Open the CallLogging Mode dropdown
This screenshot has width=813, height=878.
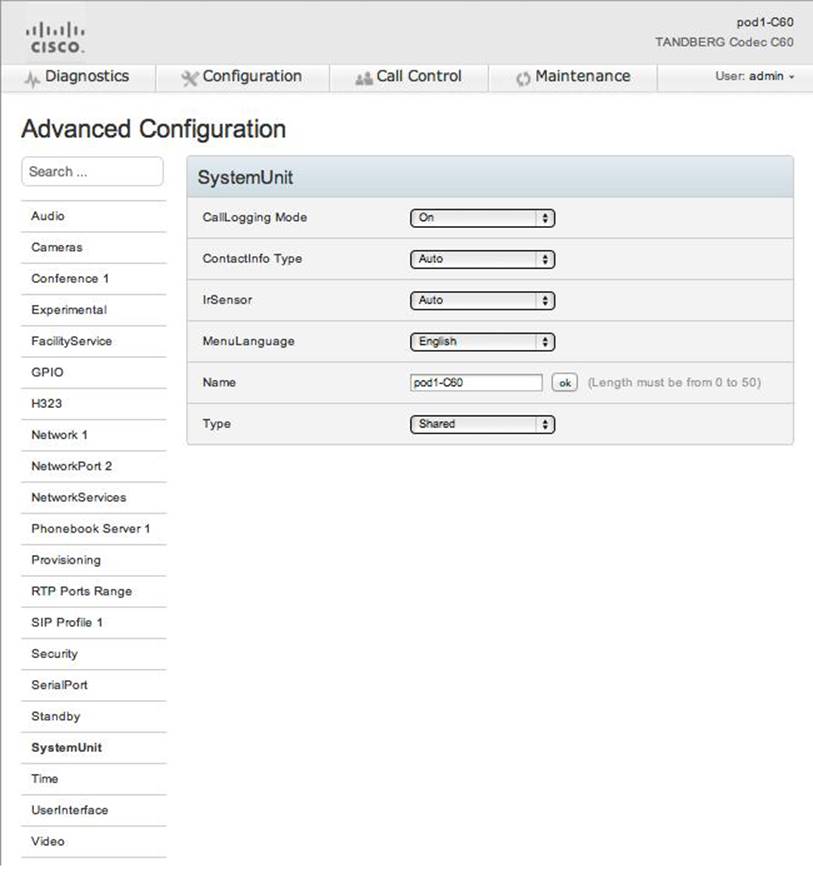(482, 218)
